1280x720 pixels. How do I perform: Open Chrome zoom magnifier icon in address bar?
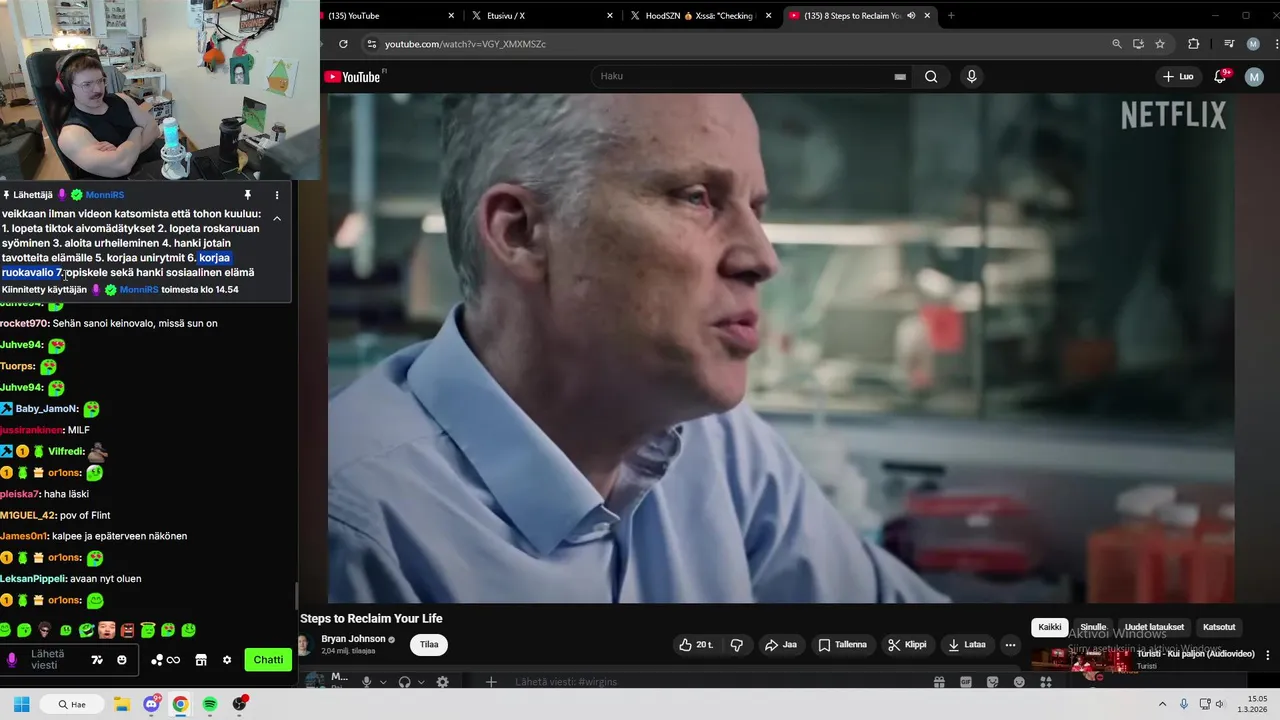[1117, 44]
